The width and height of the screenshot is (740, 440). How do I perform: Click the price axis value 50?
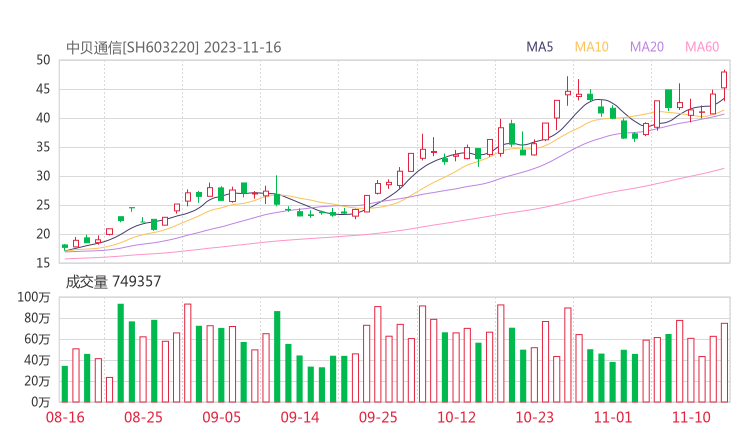pyautogui.click(x=43, y=60)
